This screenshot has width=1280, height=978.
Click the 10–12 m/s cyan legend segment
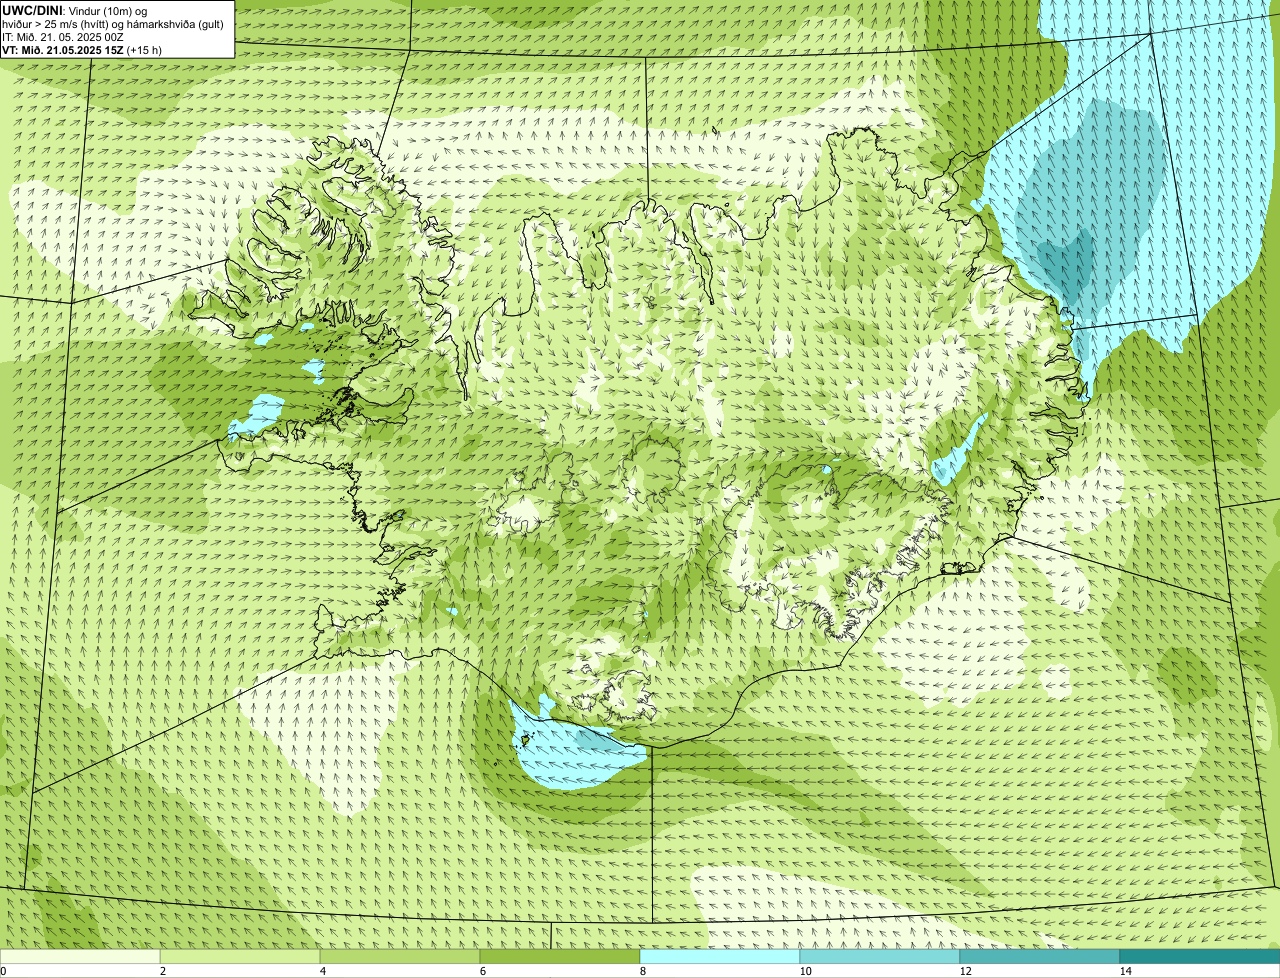[880, 956]
